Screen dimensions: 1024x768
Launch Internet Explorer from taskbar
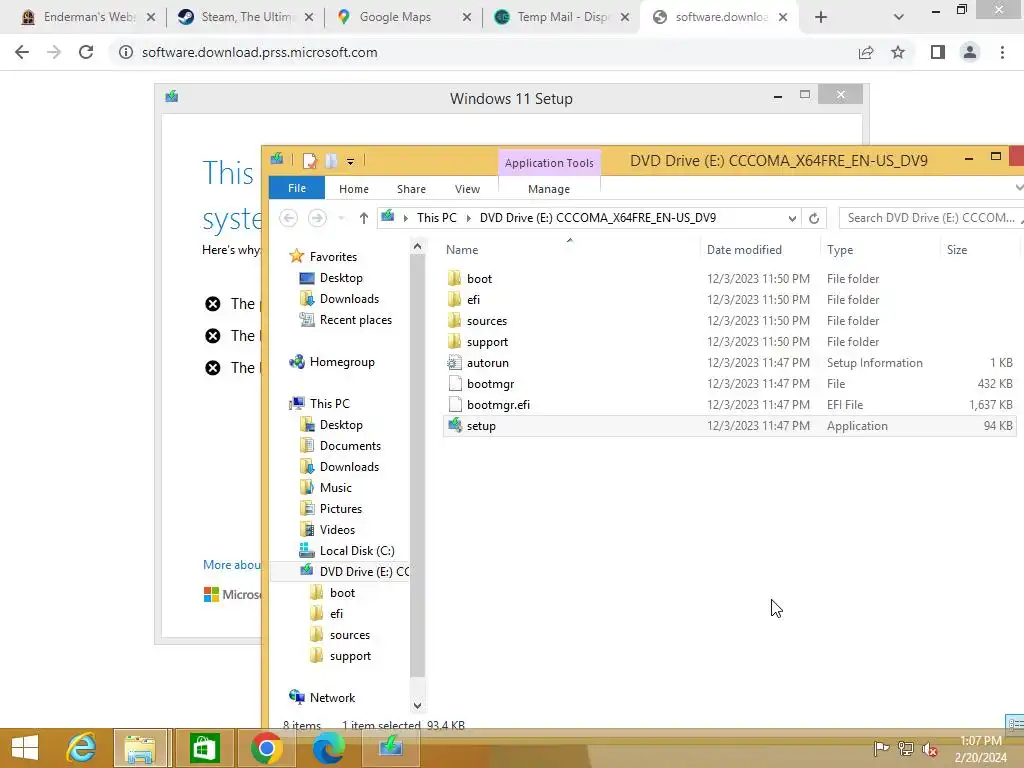[x=81, y=748]
